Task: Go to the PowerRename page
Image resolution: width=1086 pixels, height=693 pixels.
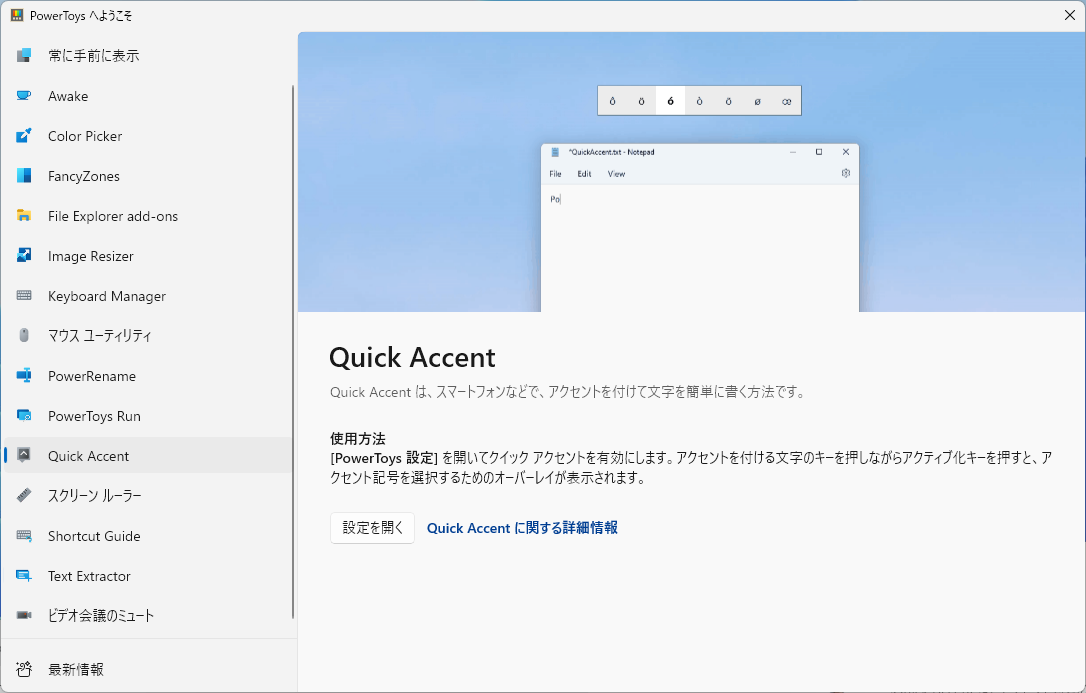Action: tap(148, 376)
